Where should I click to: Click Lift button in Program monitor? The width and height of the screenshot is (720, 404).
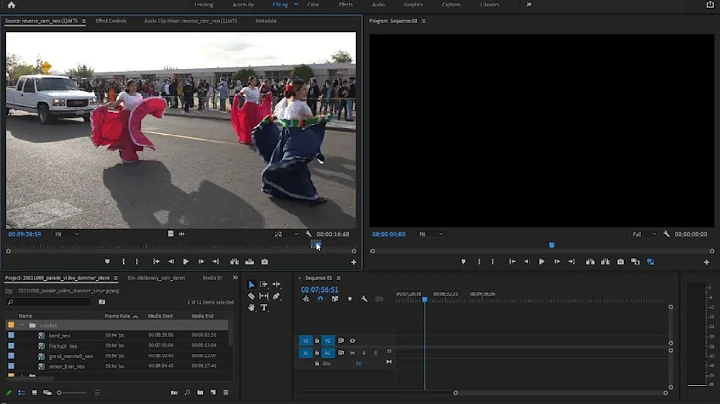[x=590, y=262]
